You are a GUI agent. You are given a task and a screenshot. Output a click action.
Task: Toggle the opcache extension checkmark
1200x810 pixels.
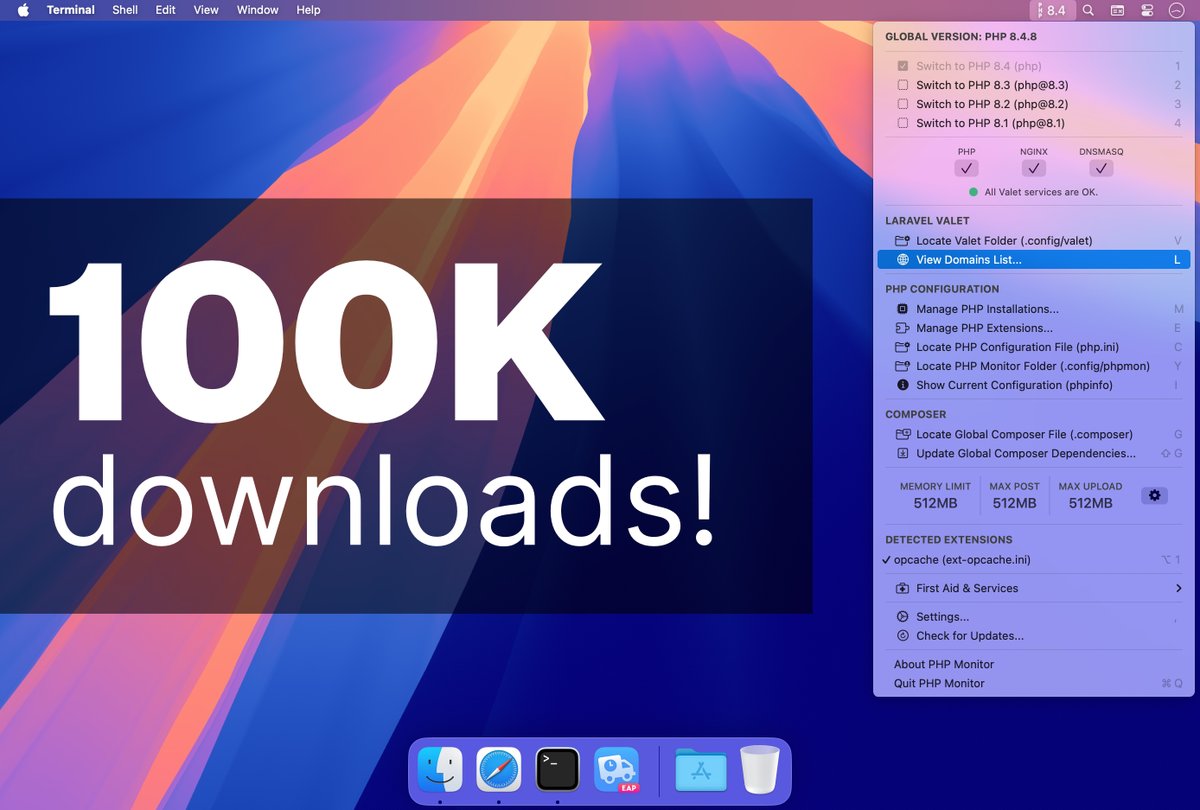click(x=887, y=560)
